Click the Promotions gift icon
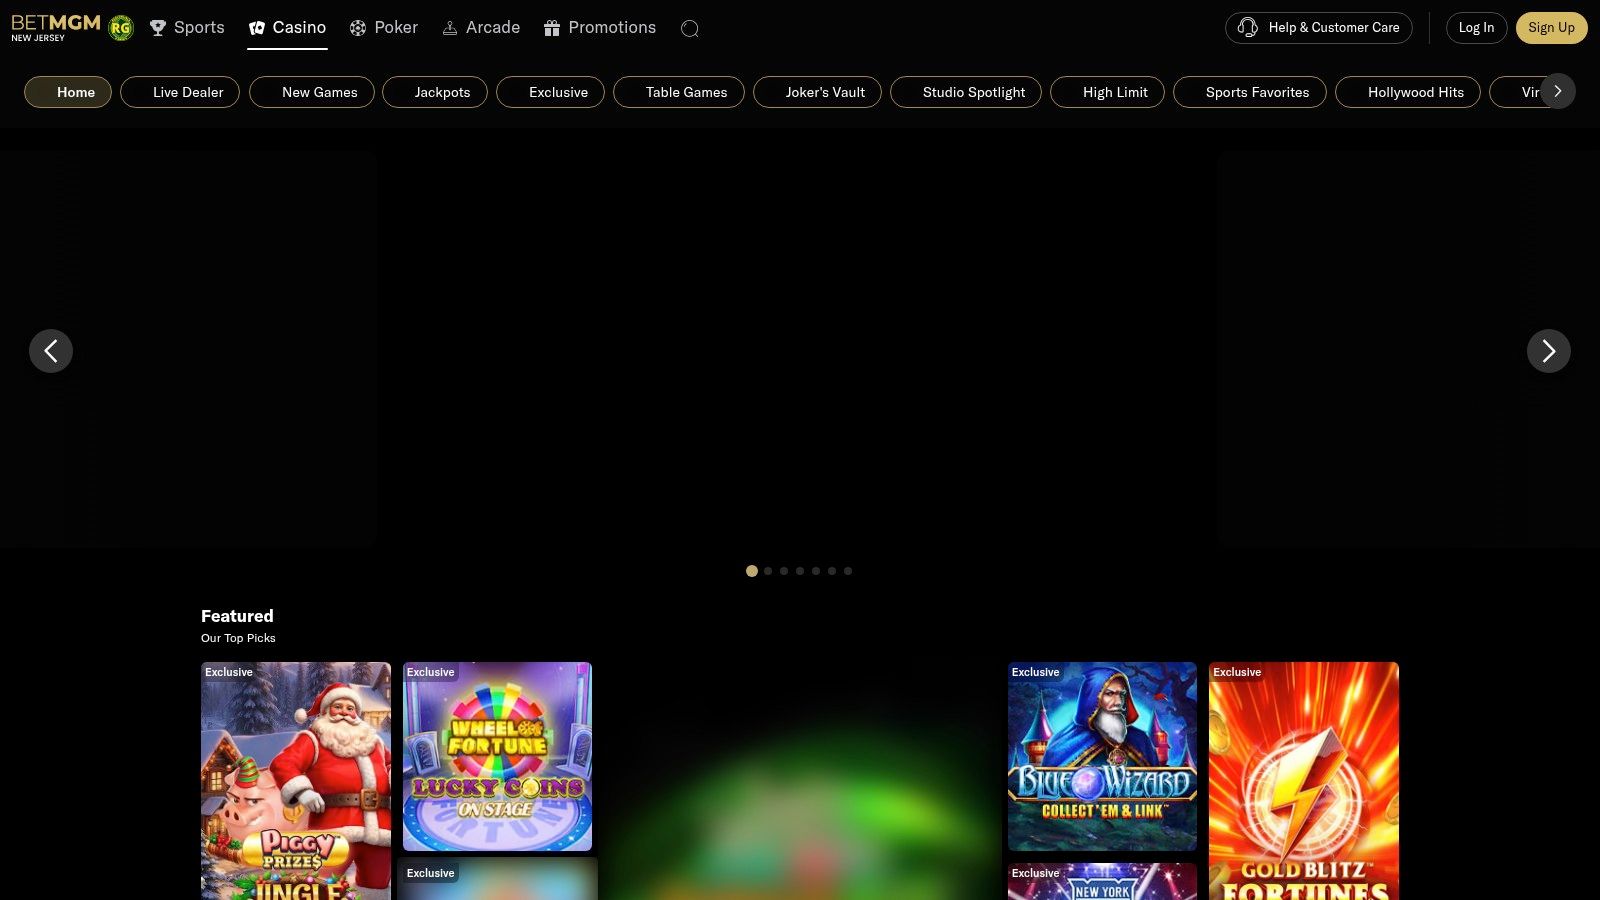This screenshot has height=900, width=1600. click(551, 27)
